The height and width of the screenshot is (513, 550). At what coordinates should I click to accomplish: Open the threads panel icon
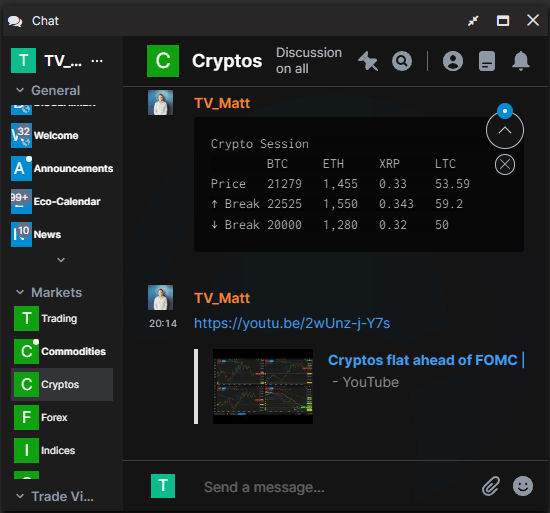click(487, 61)
